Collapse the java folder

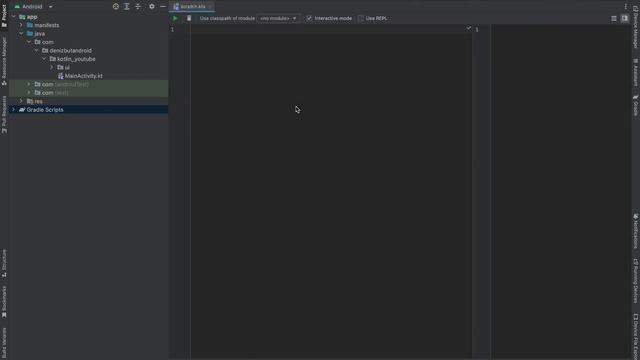[21, 34]
